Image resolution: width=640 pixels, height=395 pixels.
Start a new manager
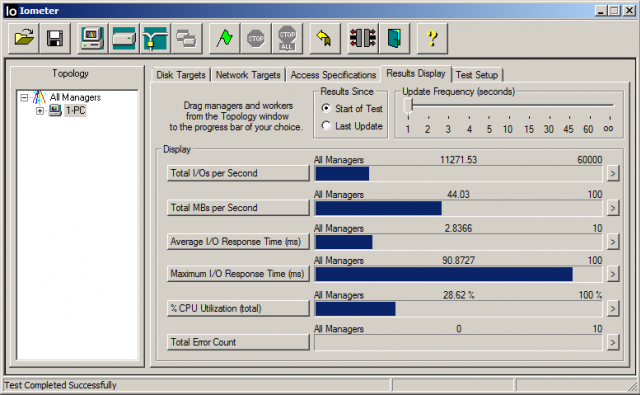point(93,38)
